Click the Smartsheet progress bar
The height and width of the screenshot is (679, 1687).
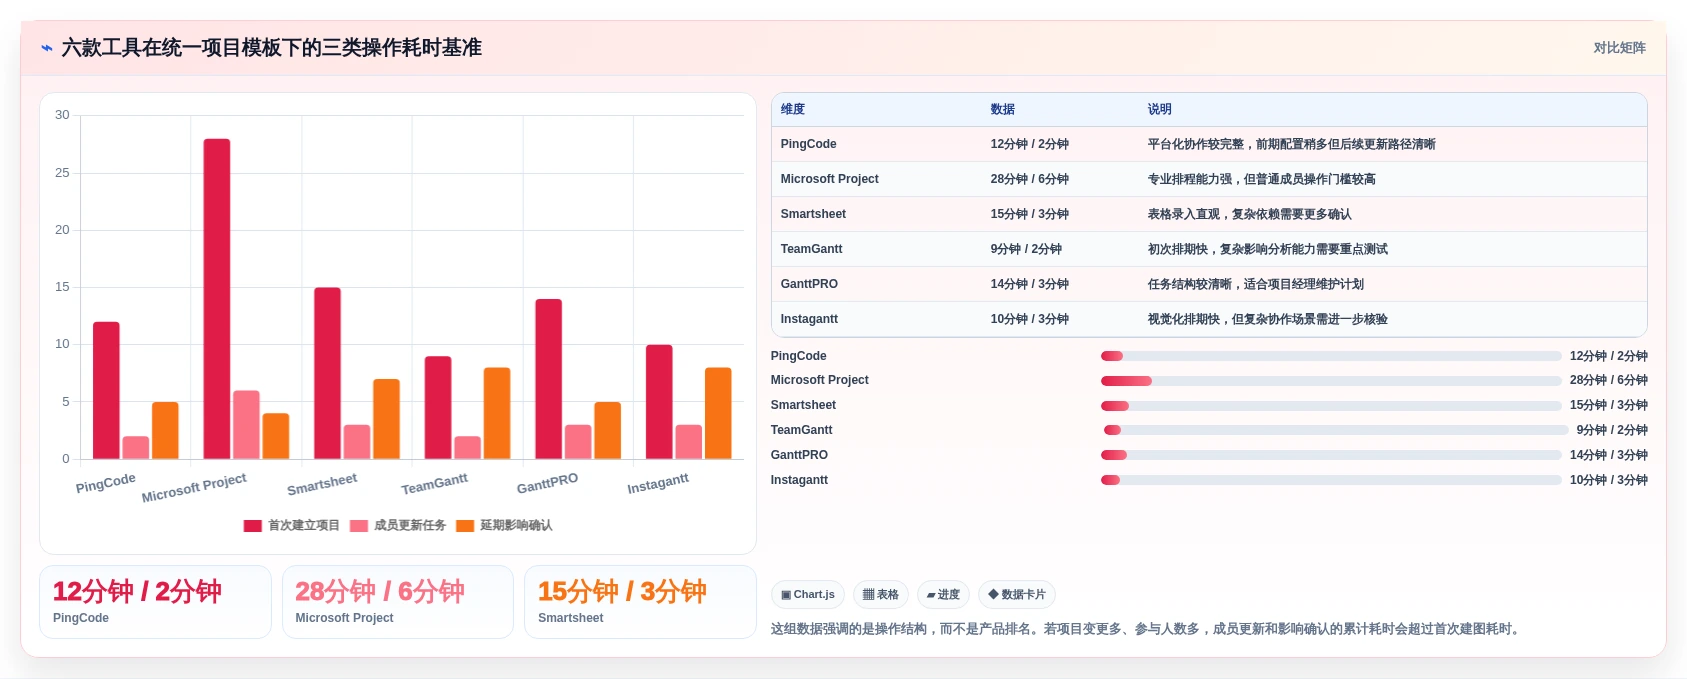(1331, 406)
